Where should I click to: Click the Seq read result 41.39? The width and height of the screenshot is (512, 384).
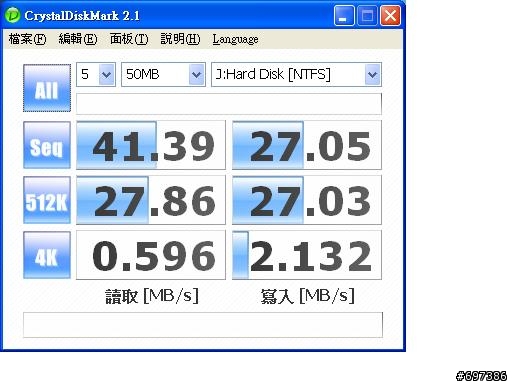[151, 145]
